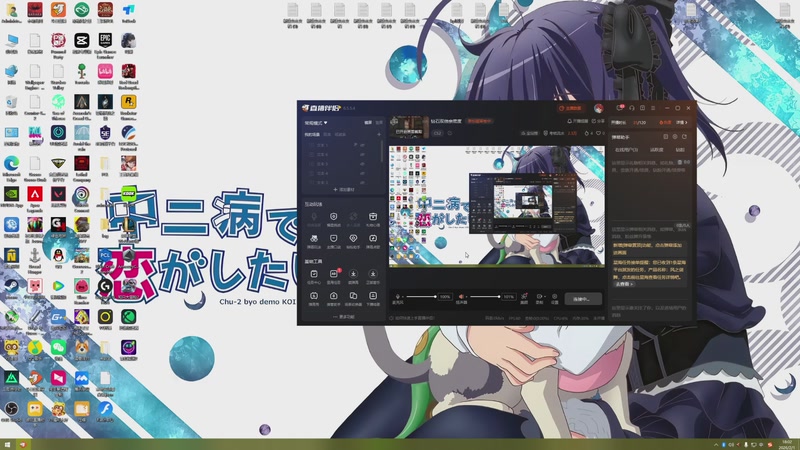Viewport: 800px width, 450px height.
Task: Open messages icon with red badge
Action: pos(620,108)
